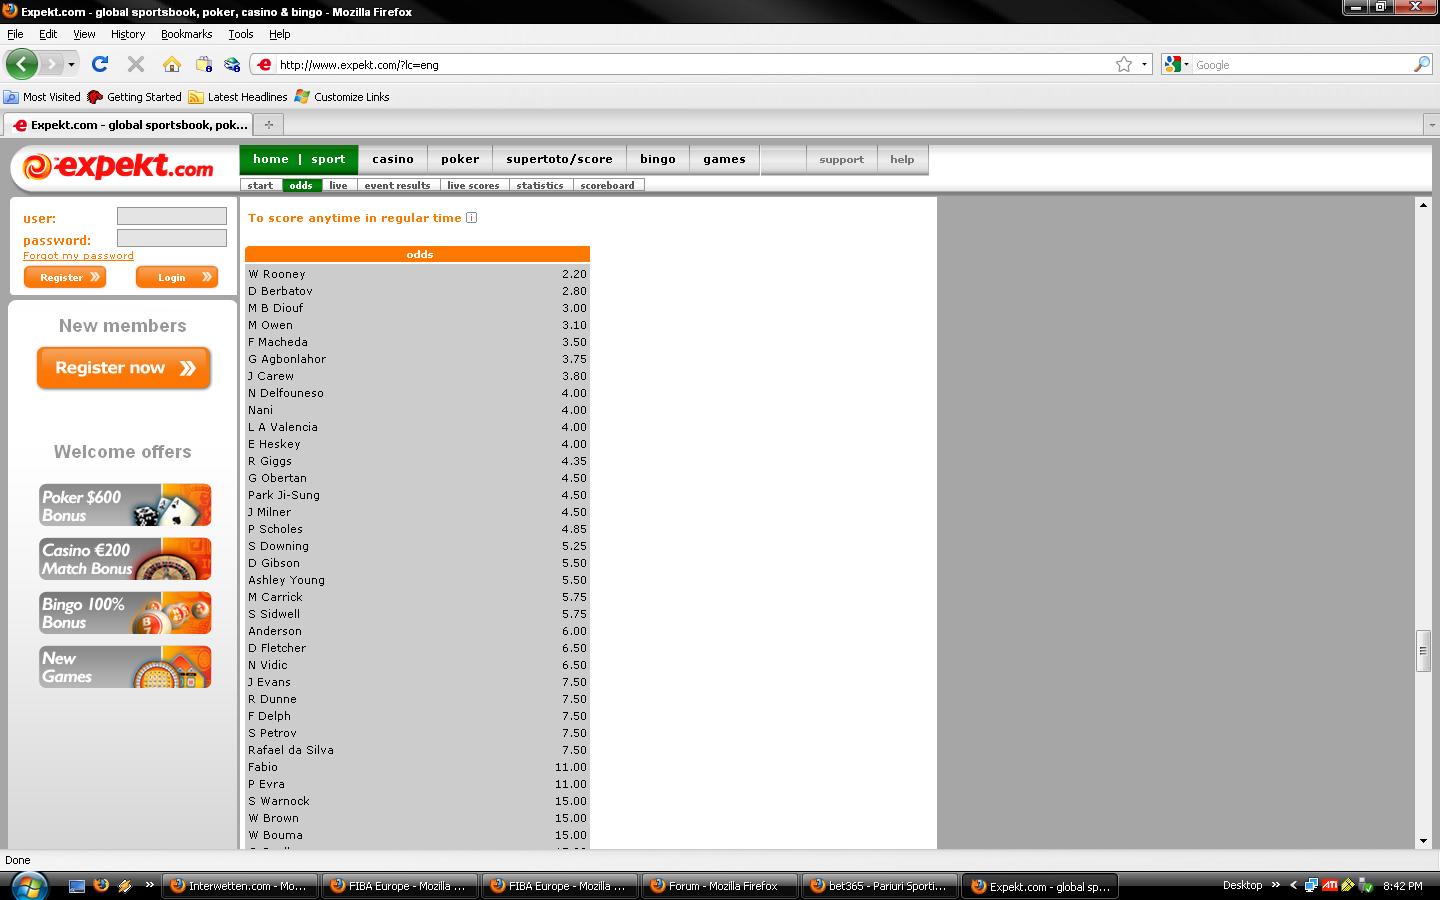Open the View menu
Viewport: 1440px width, 900px height.
[84, 34]
